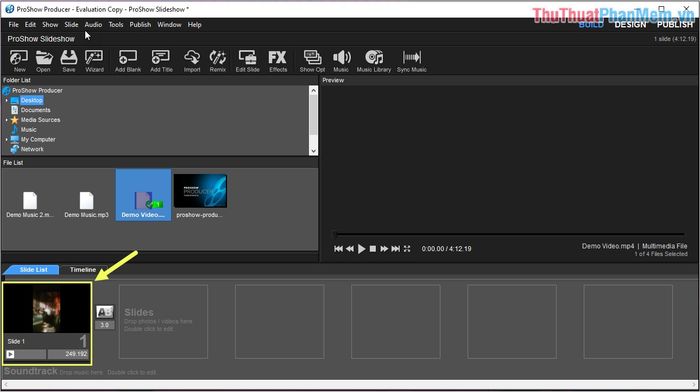
Task: Expand the My Computer node
Action: [6, 140]
